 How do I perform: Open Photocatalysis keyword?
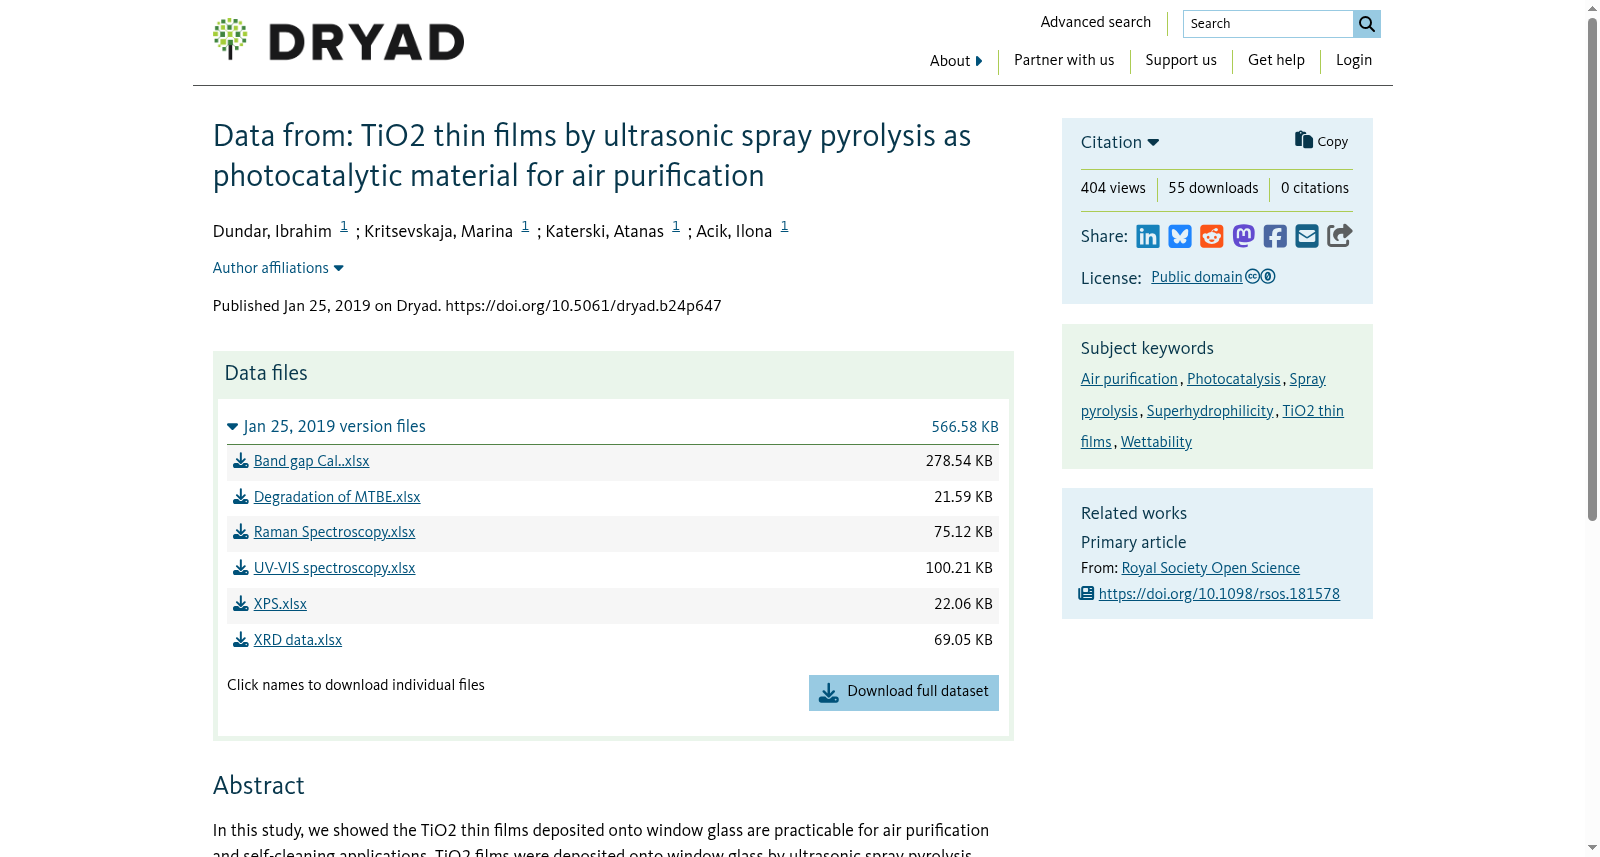pyautogui.click(x=1234, y=379)
